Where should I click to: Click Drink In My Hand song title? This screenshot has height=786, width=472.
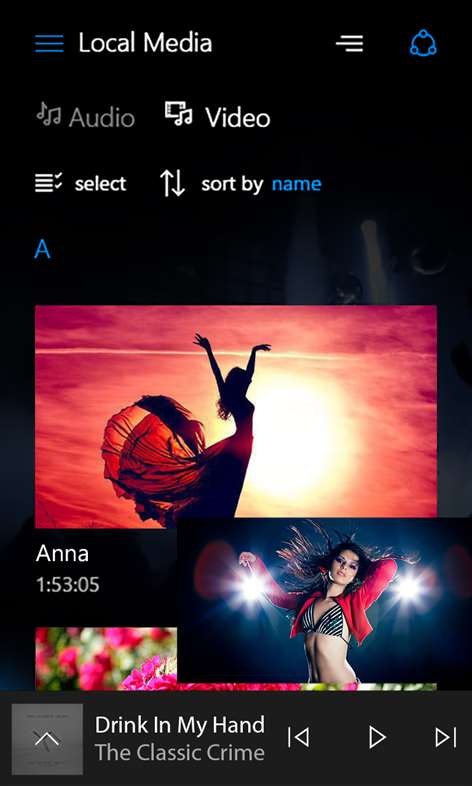point(180,725)
